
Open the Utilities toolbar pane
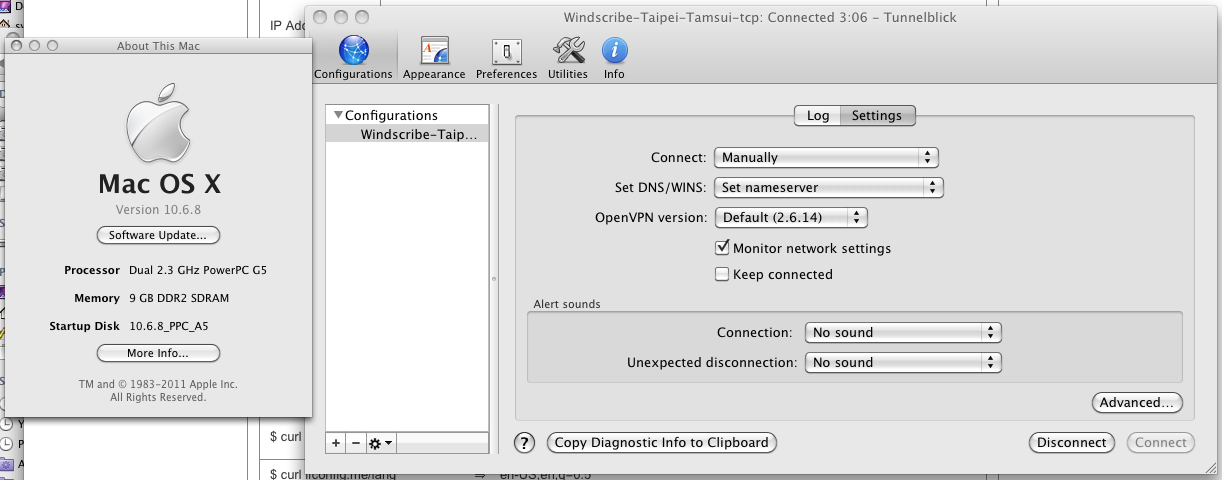tap(568, 58)
